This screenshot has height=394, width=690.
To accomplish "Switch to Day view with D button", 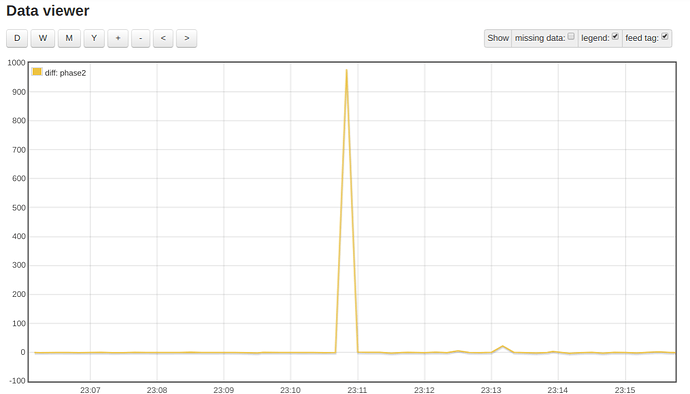I will [x=17, y=38].
